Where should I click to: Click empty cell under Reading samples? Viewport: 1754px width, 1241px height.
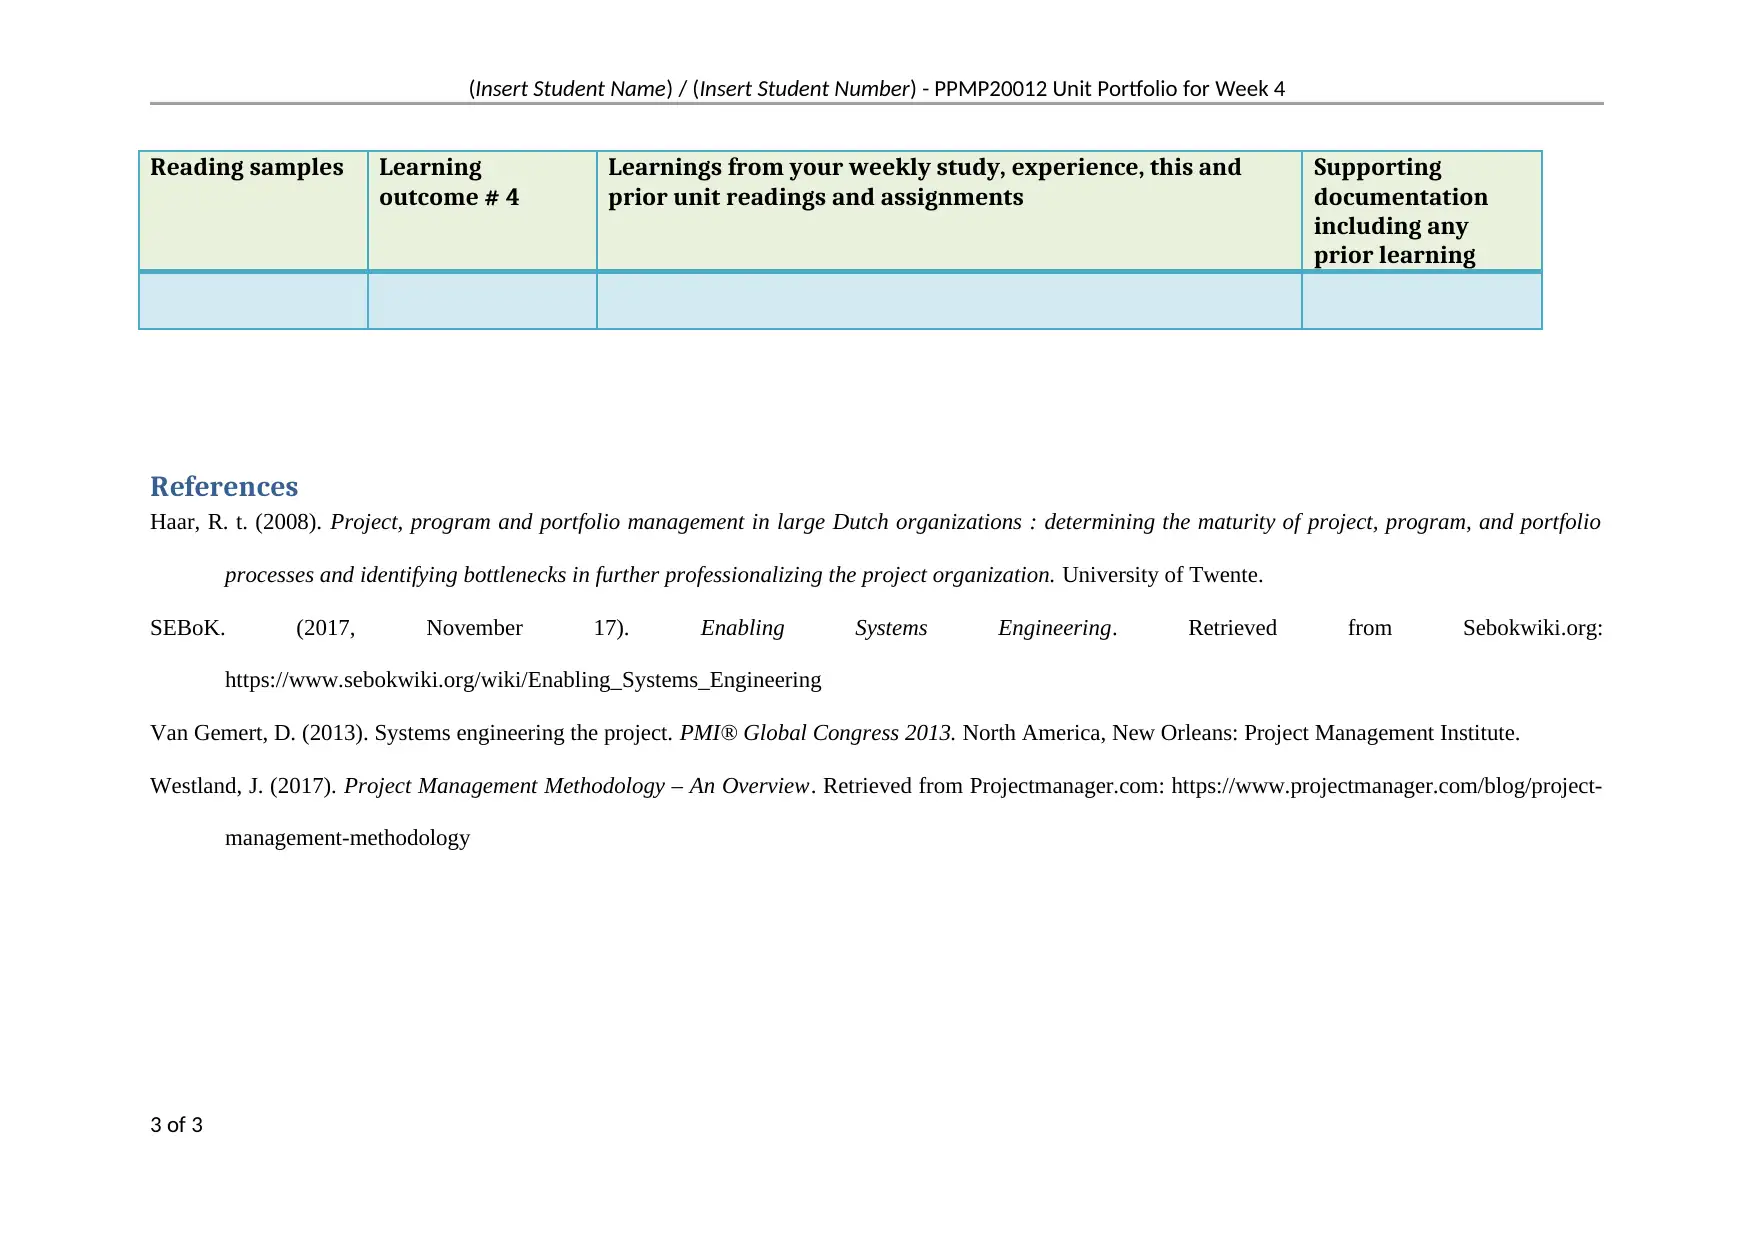point(254,301)
